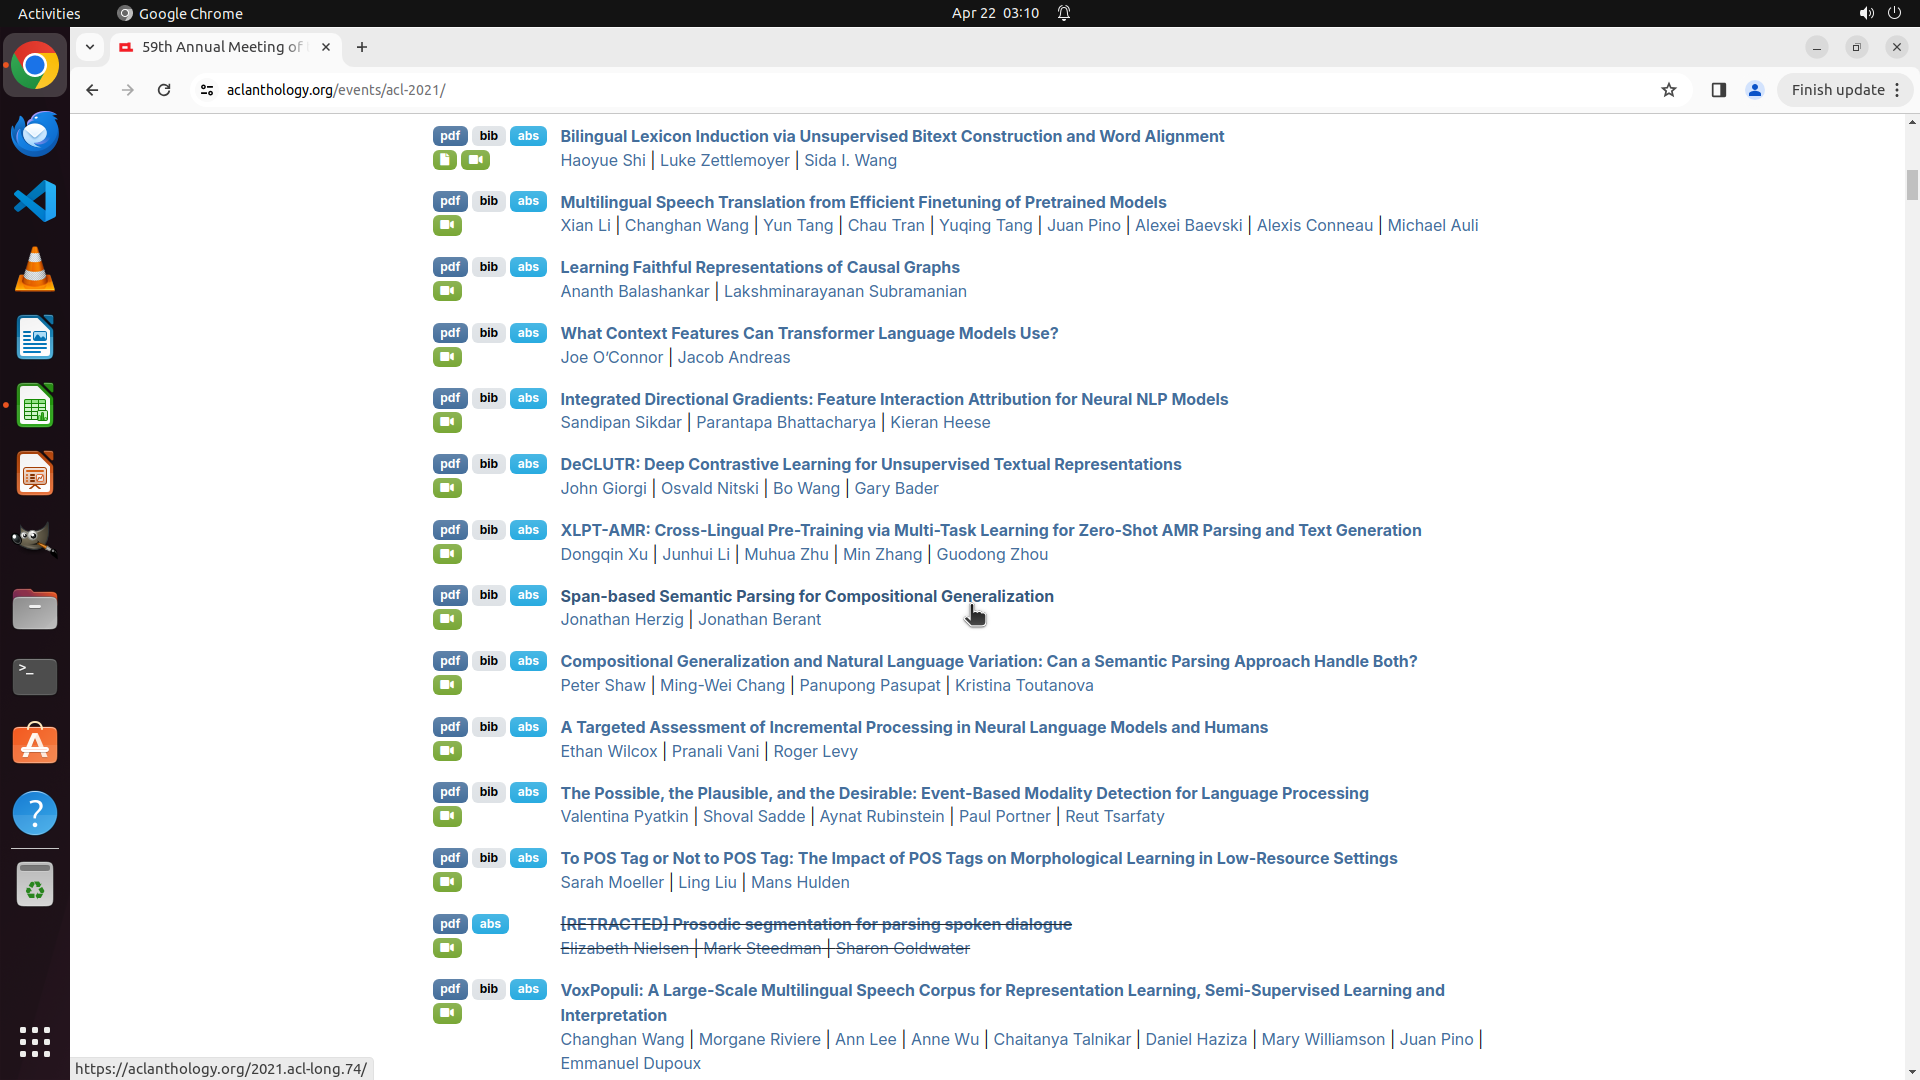Open video icon for Learning Faithful Representations paper
Viewport: 1920px width, 1080px height.
[447, 291]
